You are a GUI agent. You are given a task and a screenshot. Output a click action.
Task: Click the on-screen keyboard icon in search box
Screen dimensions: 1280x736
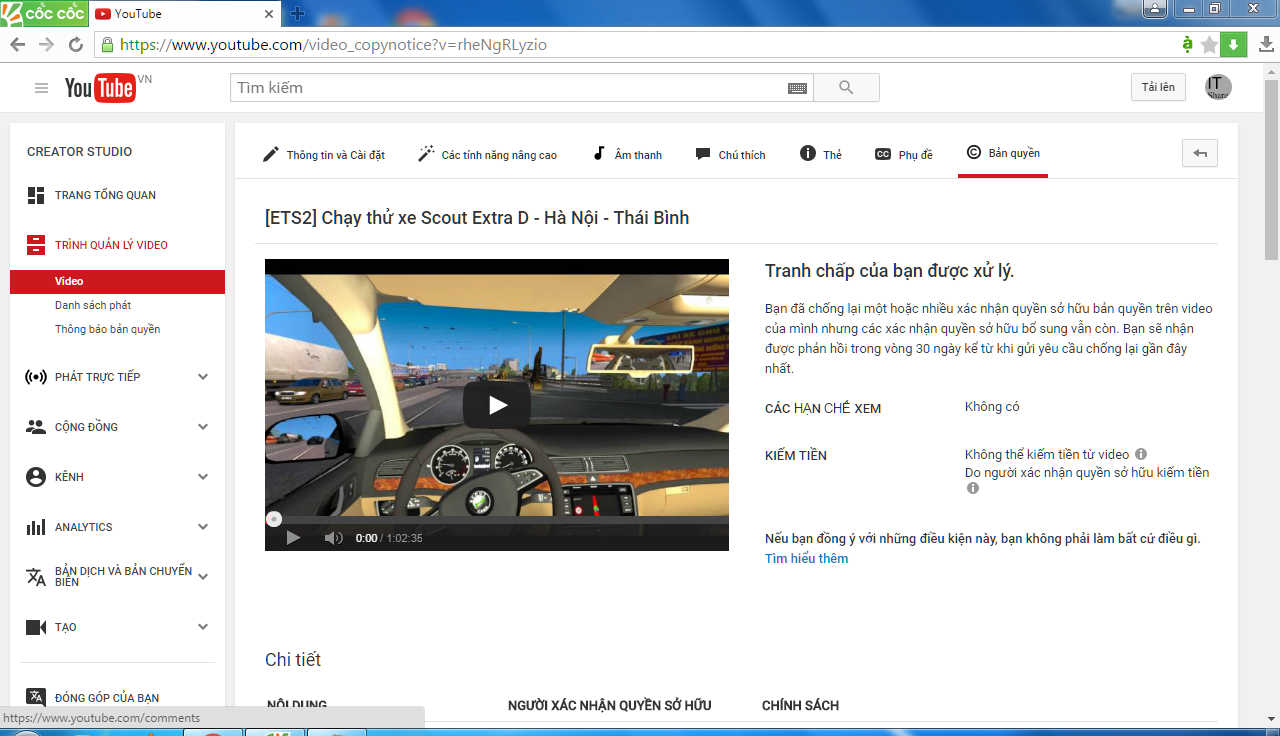tap(797, 88)
